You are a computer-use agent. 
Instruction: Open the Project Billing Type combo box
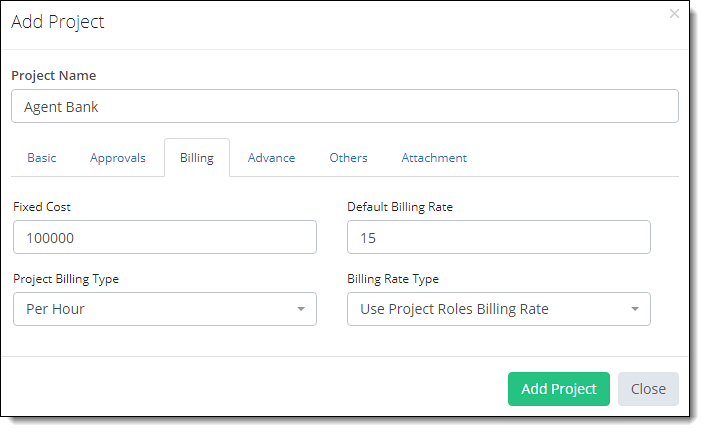(165, 309)
